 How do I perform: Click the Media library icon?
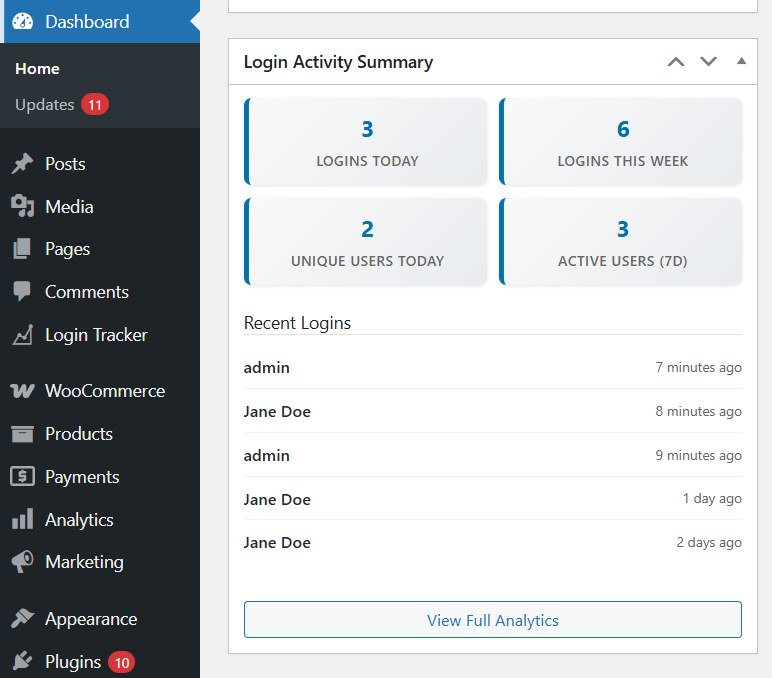point(22,207)
